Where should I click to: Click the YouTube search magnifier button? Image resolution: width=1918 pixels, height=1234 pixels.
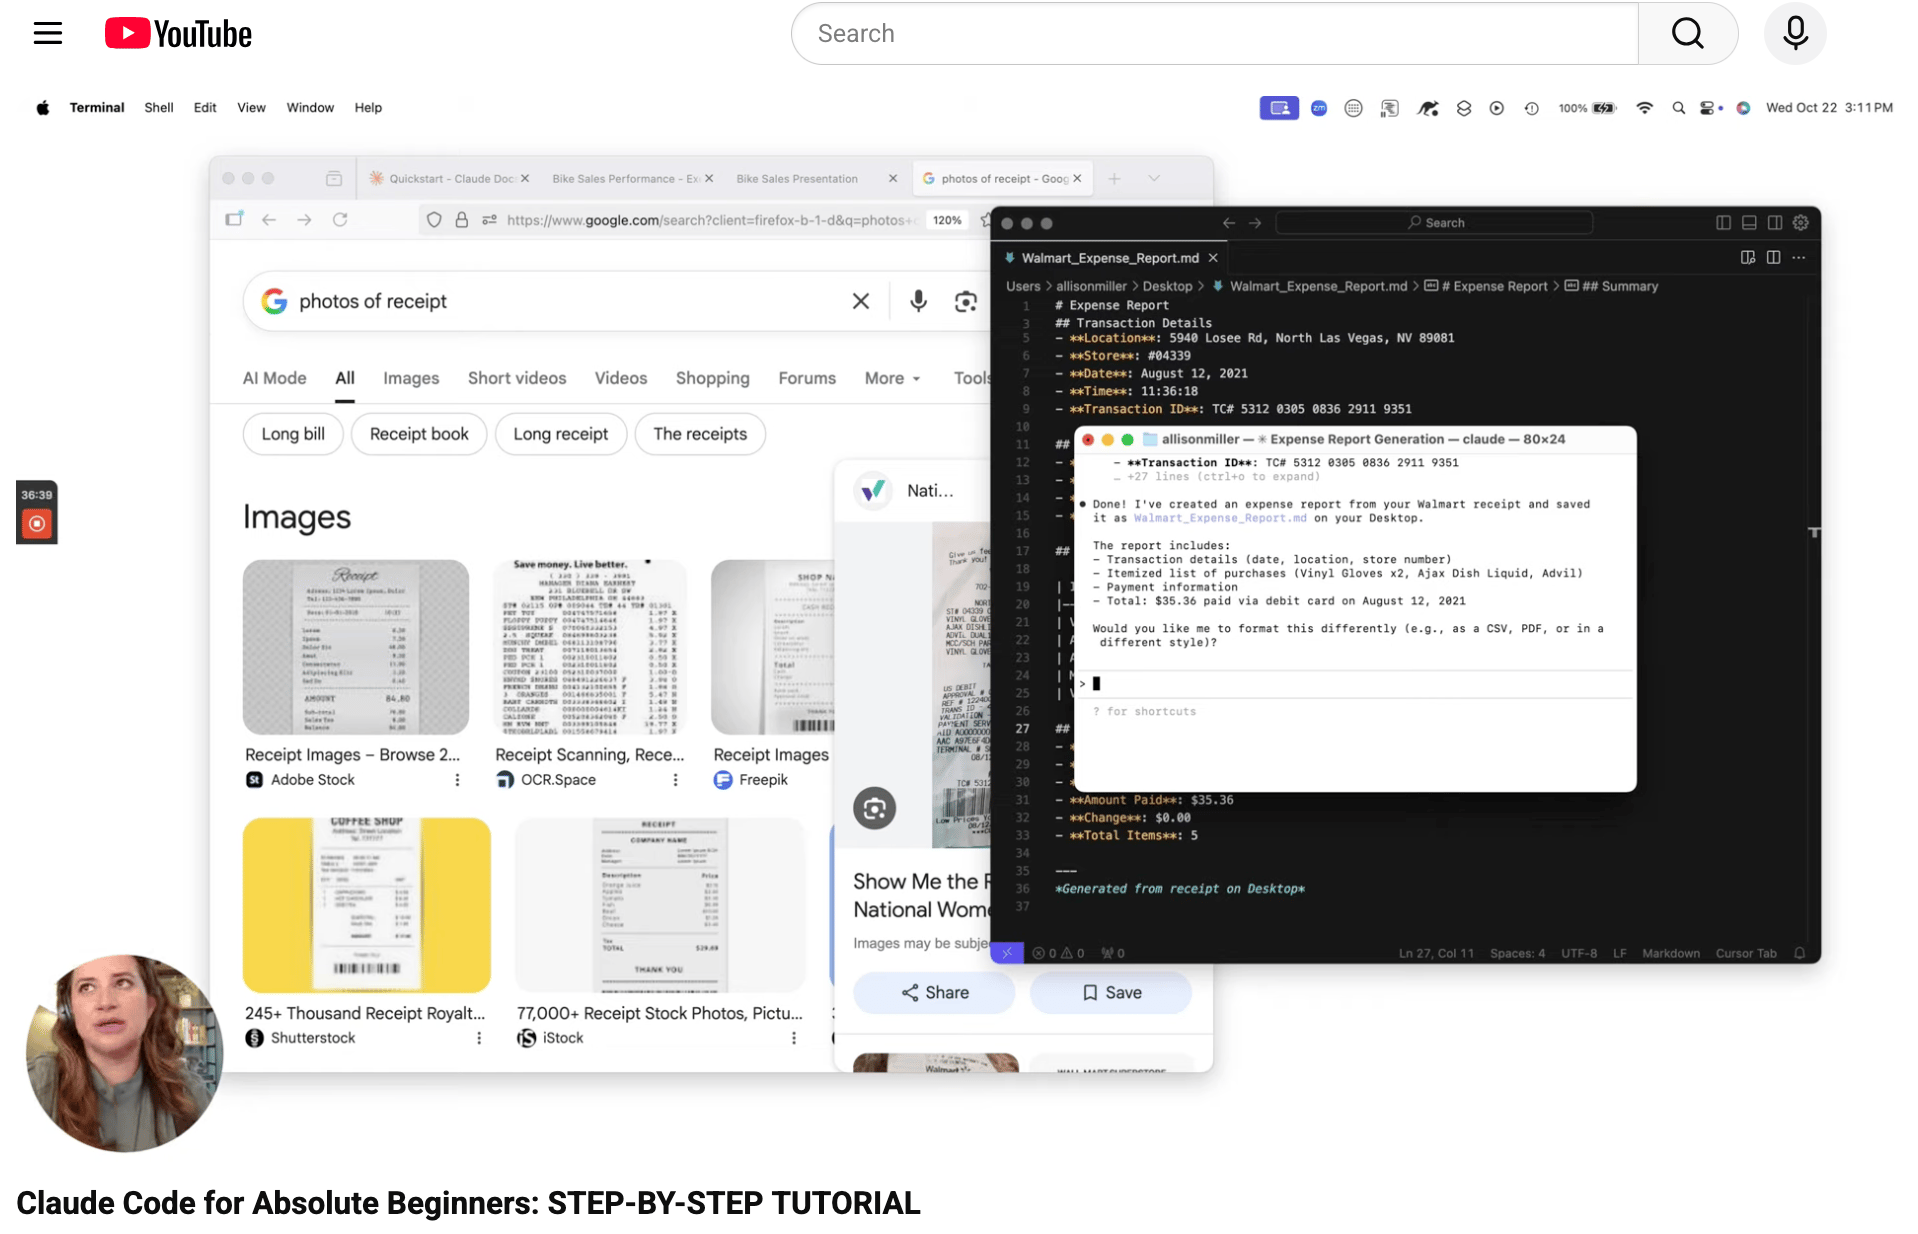click(1687, 34)
